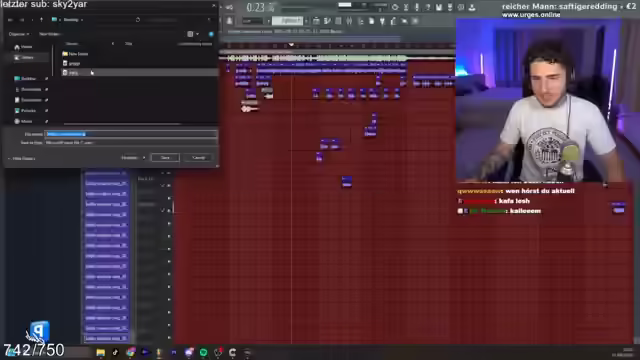The width and height of the screenshot is (640, 360).
Task: Open the Piano roll view icon
Action: [x=327, y=21]
